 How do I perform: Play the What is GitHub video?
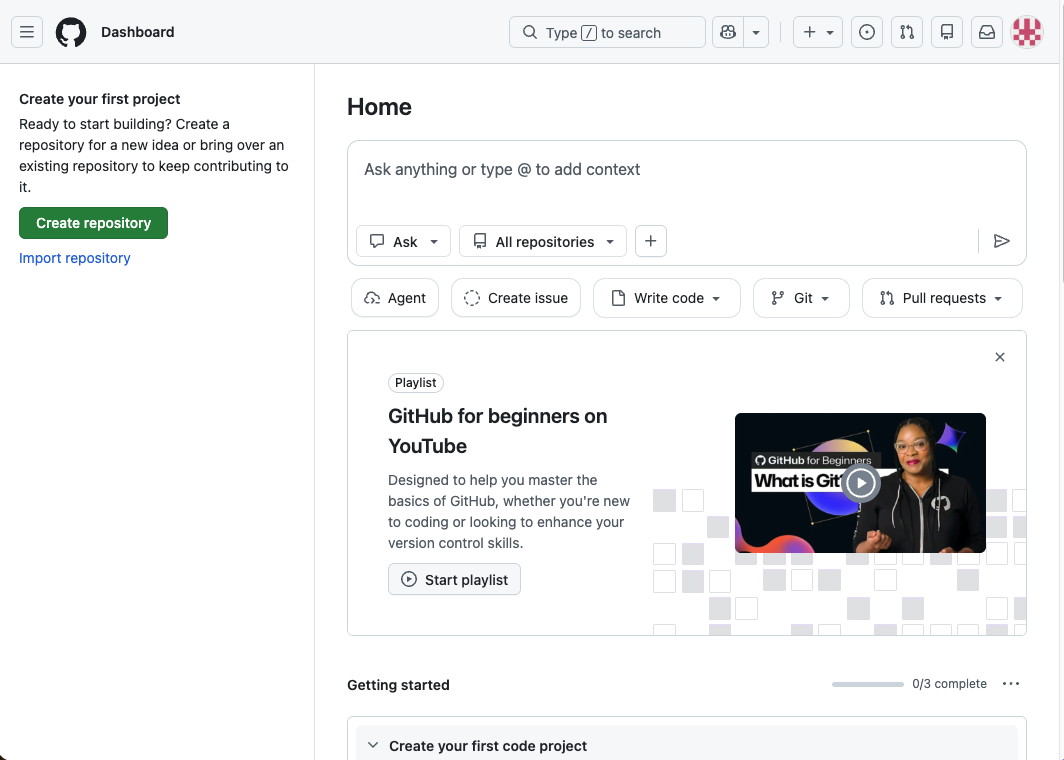point(860,483)
